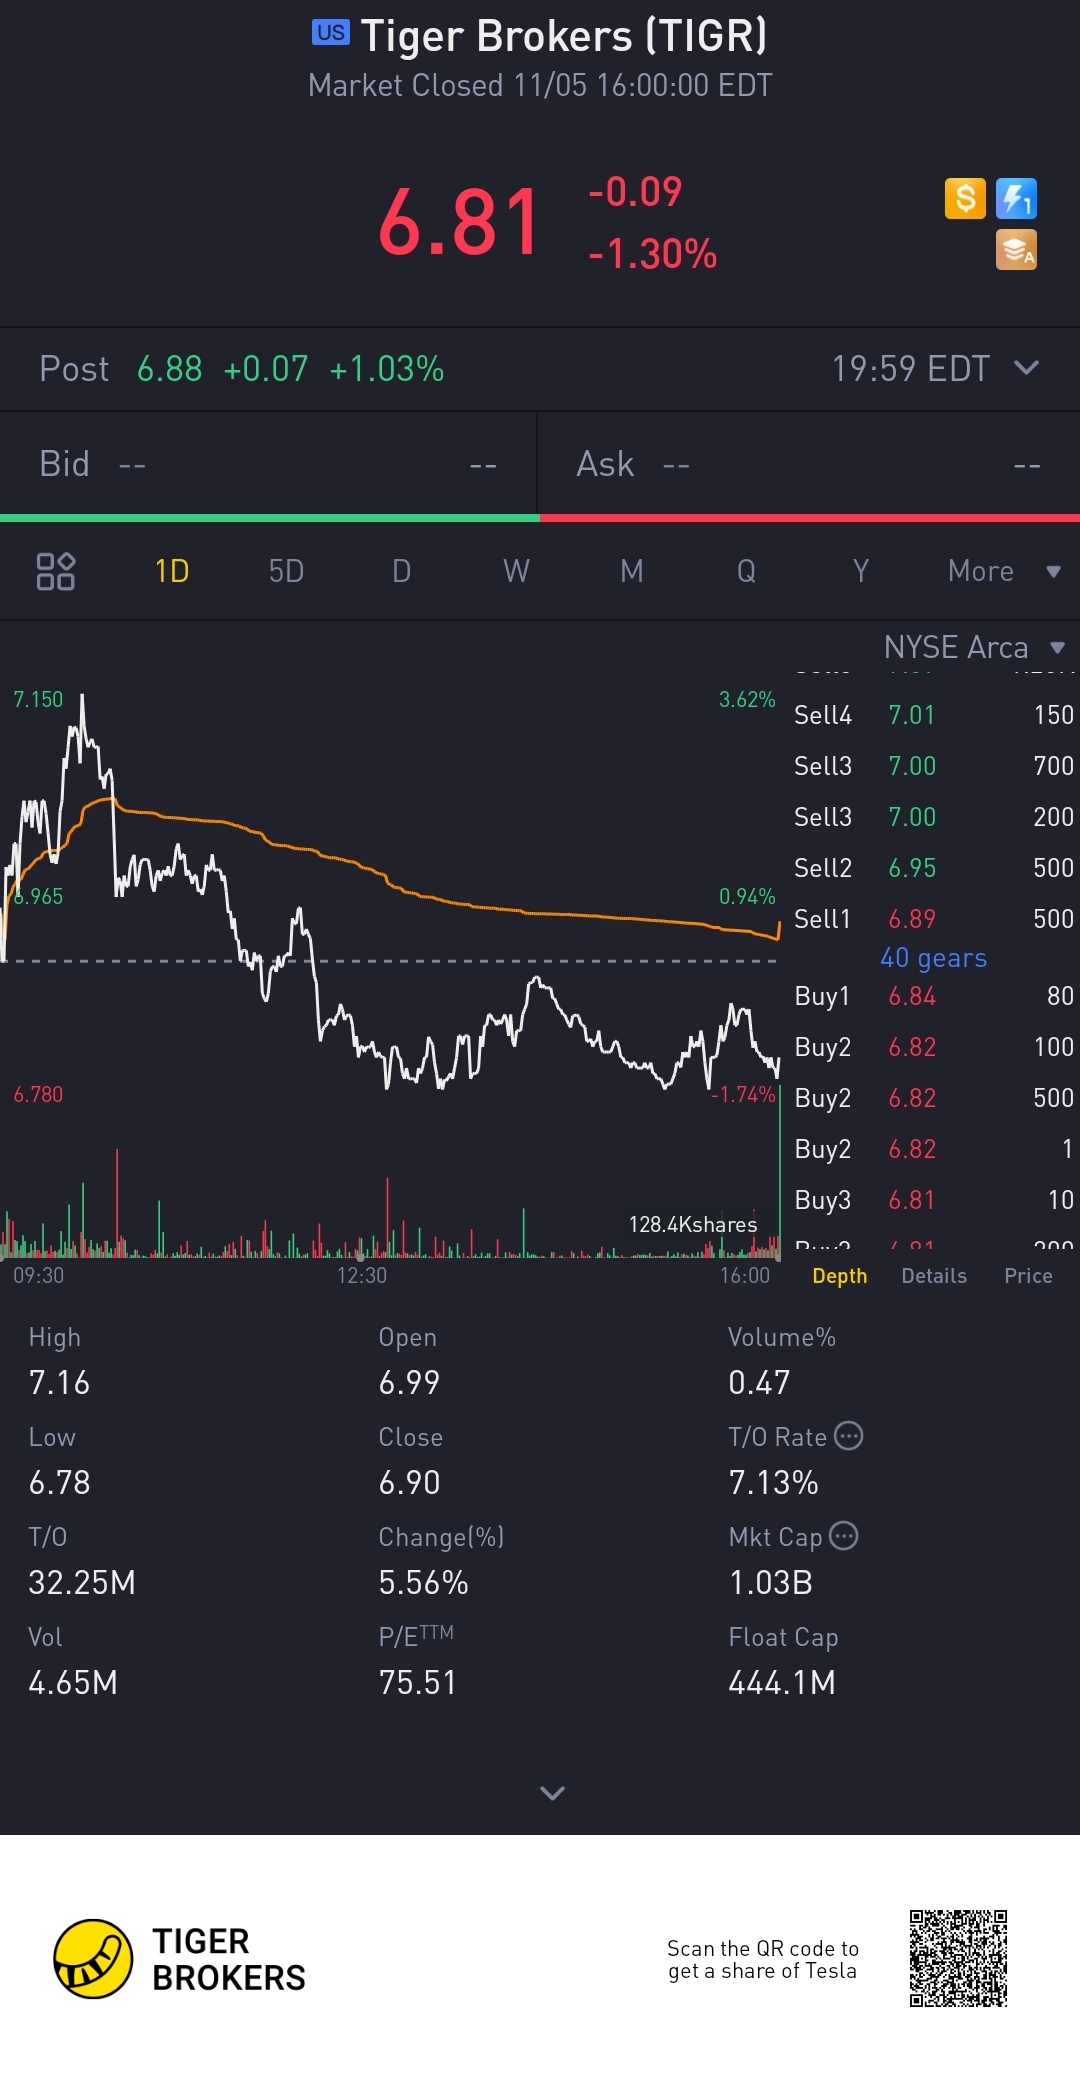Tap Sell3 row with 200 shares

pos(934,817)
